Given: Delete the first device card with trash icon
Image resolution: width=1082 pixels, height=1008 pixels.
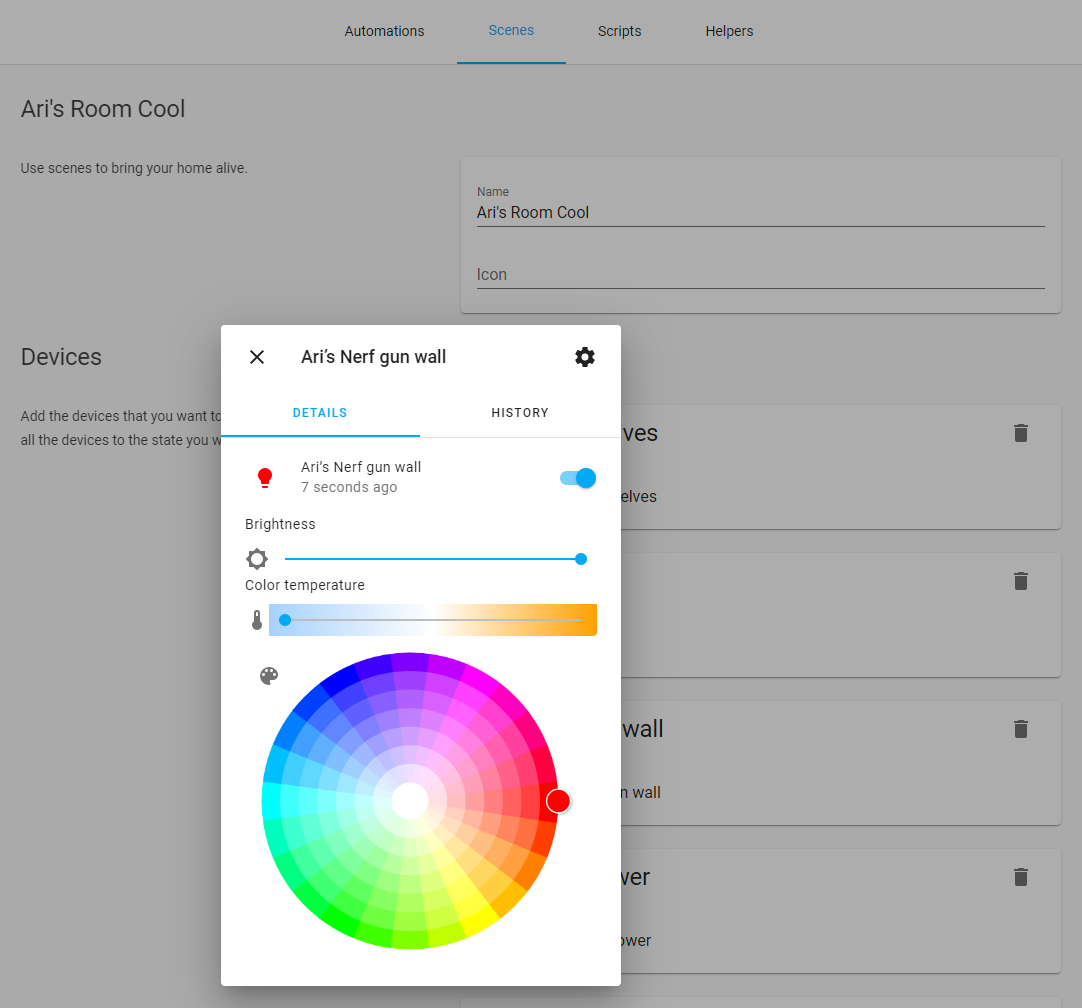Looking at the screenshot, I should coord(1020,433).
